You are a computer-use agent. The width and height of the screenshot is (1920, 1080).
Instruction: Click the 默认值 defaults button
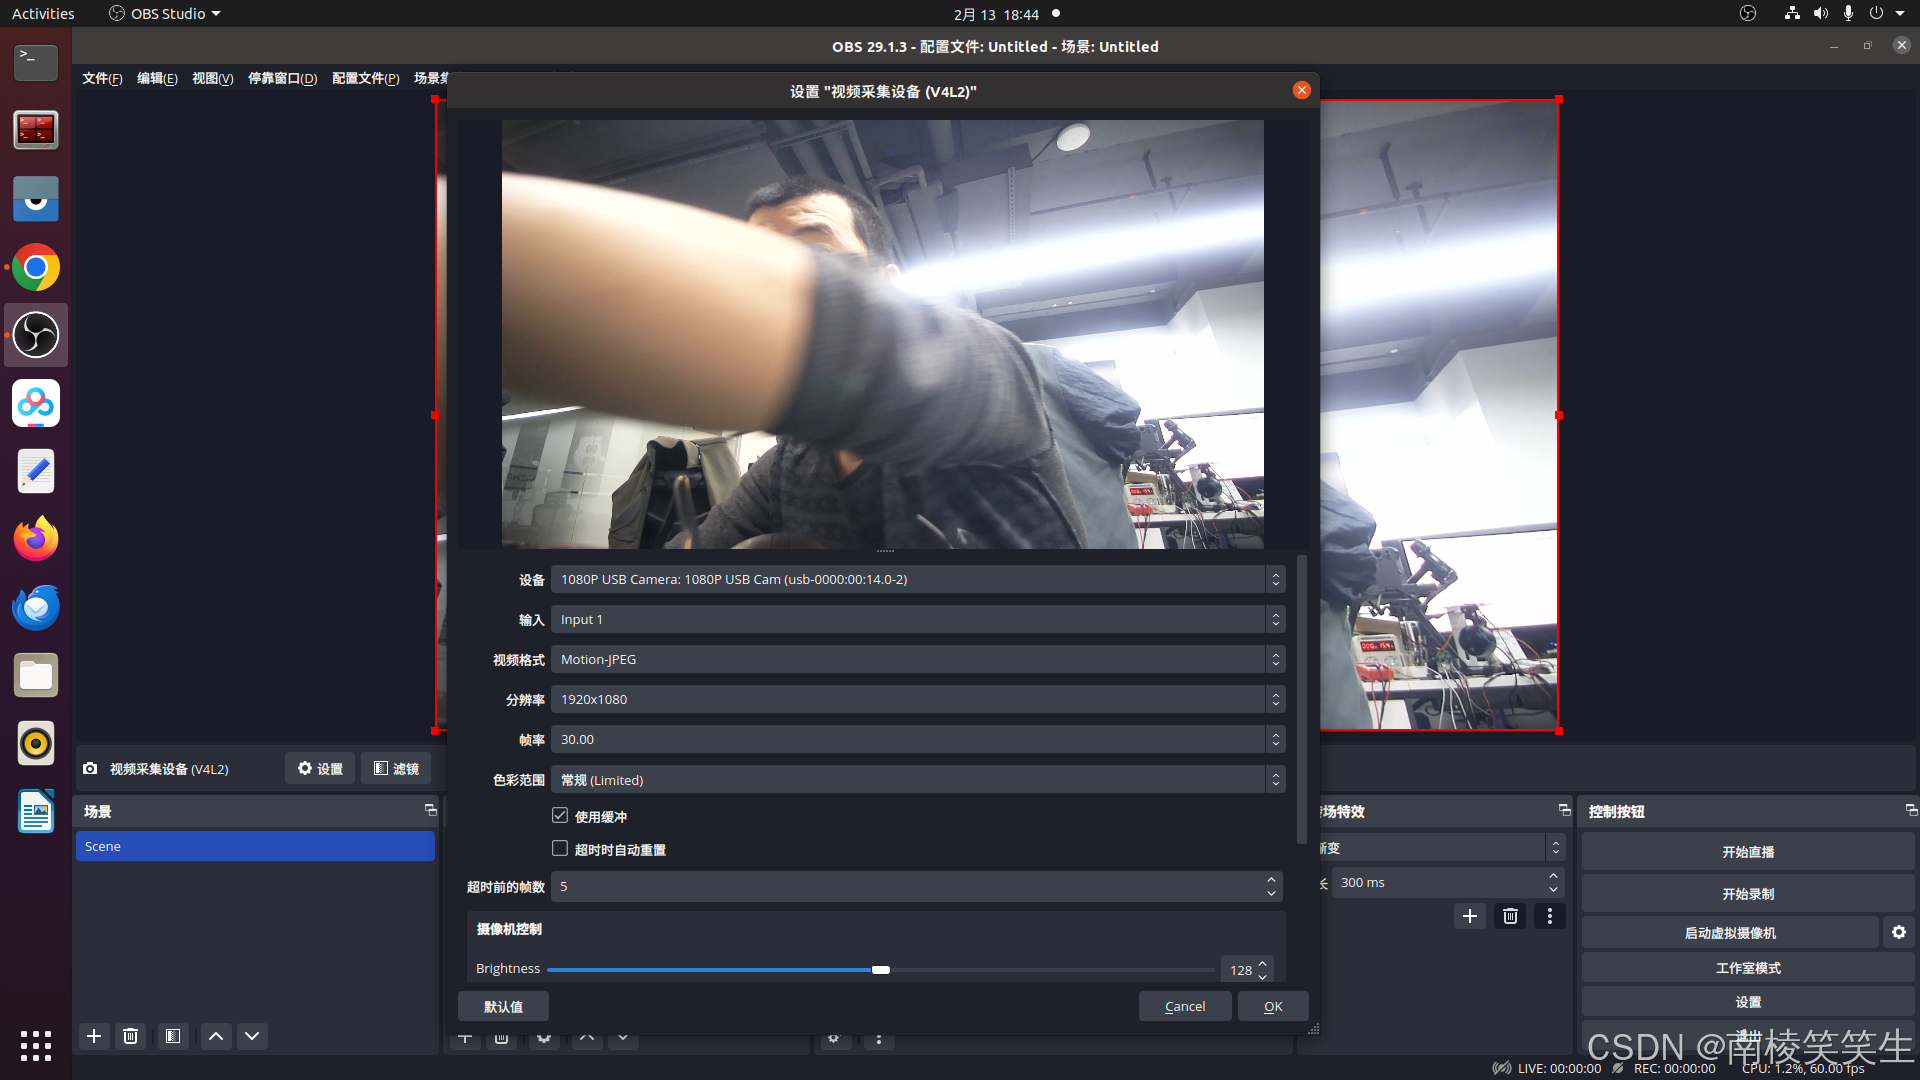[503, 1006]
